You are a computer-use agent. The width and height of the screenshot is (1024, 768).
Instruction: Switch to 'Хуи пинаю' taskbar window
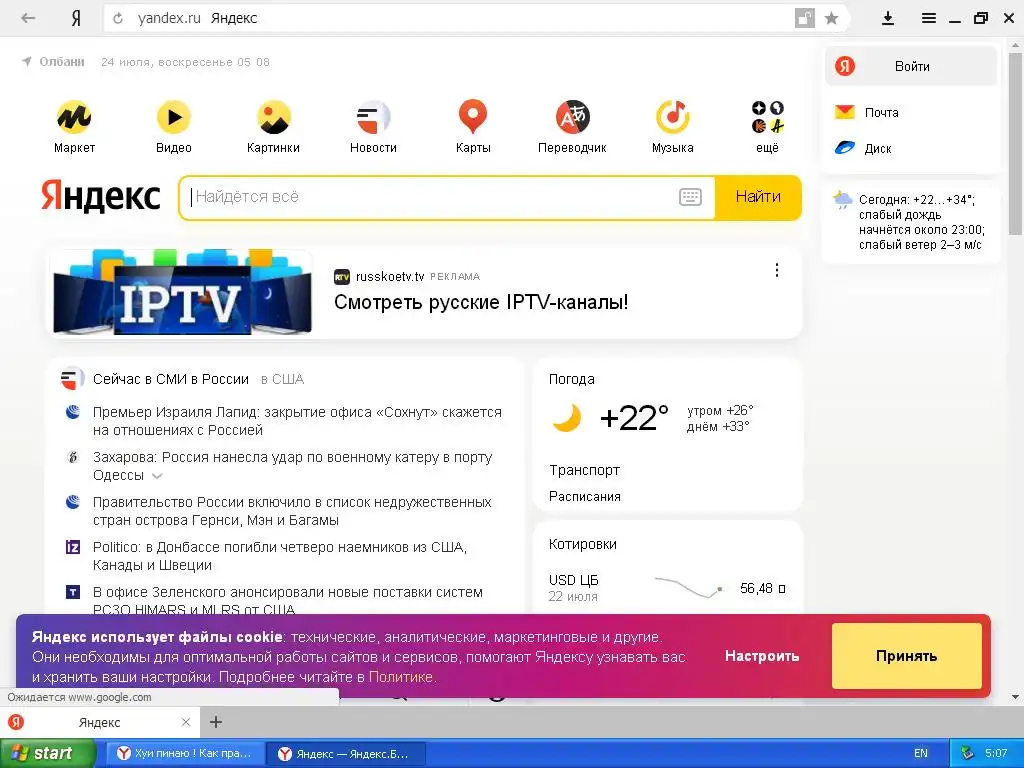click(185, 753)
